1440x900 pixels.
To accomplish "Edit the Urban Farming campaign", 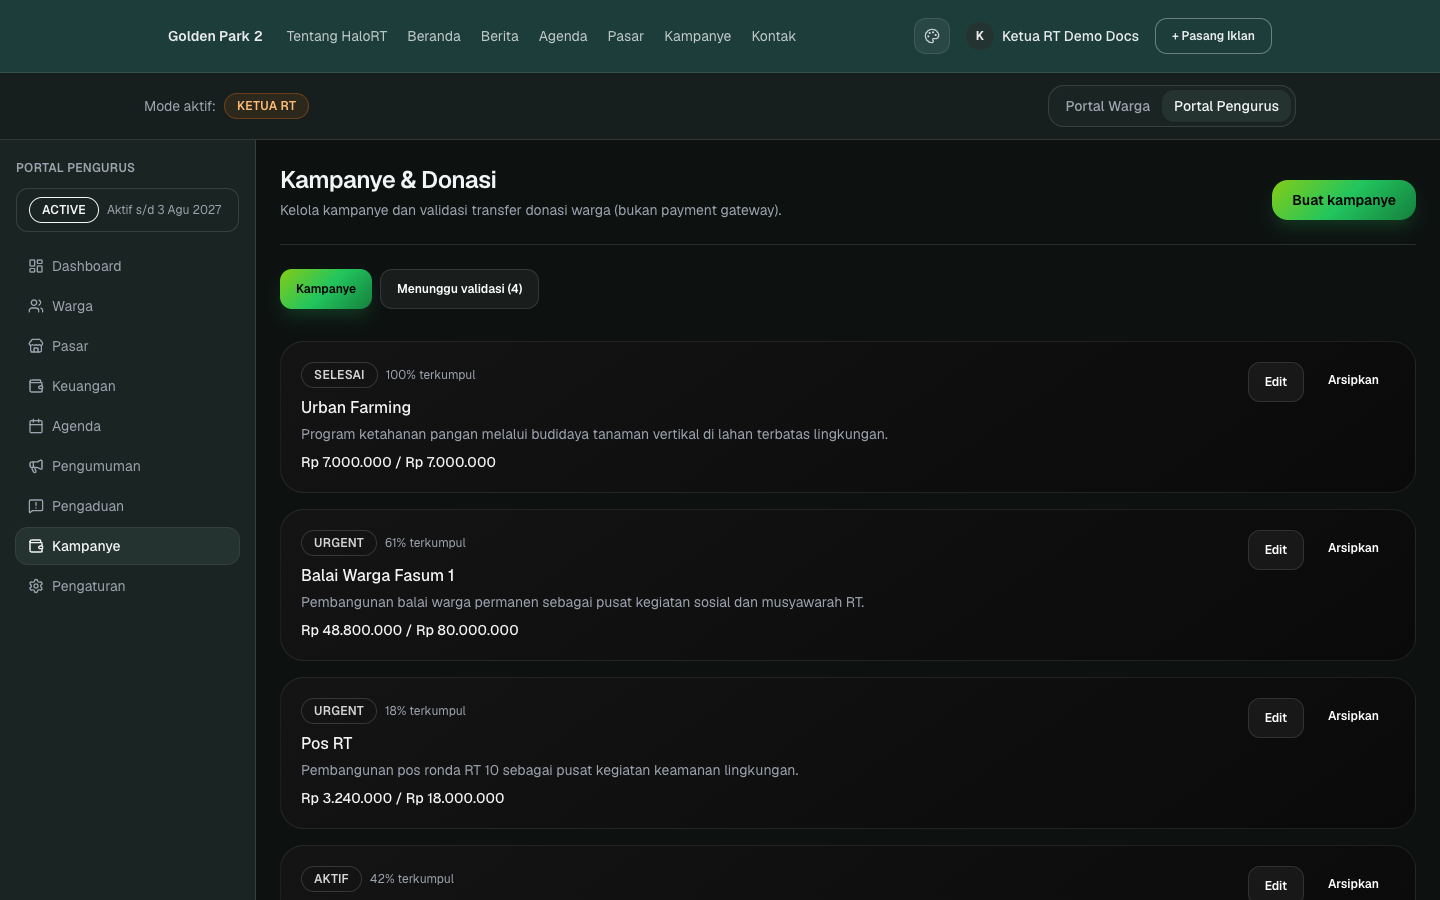I will 1276,382.
